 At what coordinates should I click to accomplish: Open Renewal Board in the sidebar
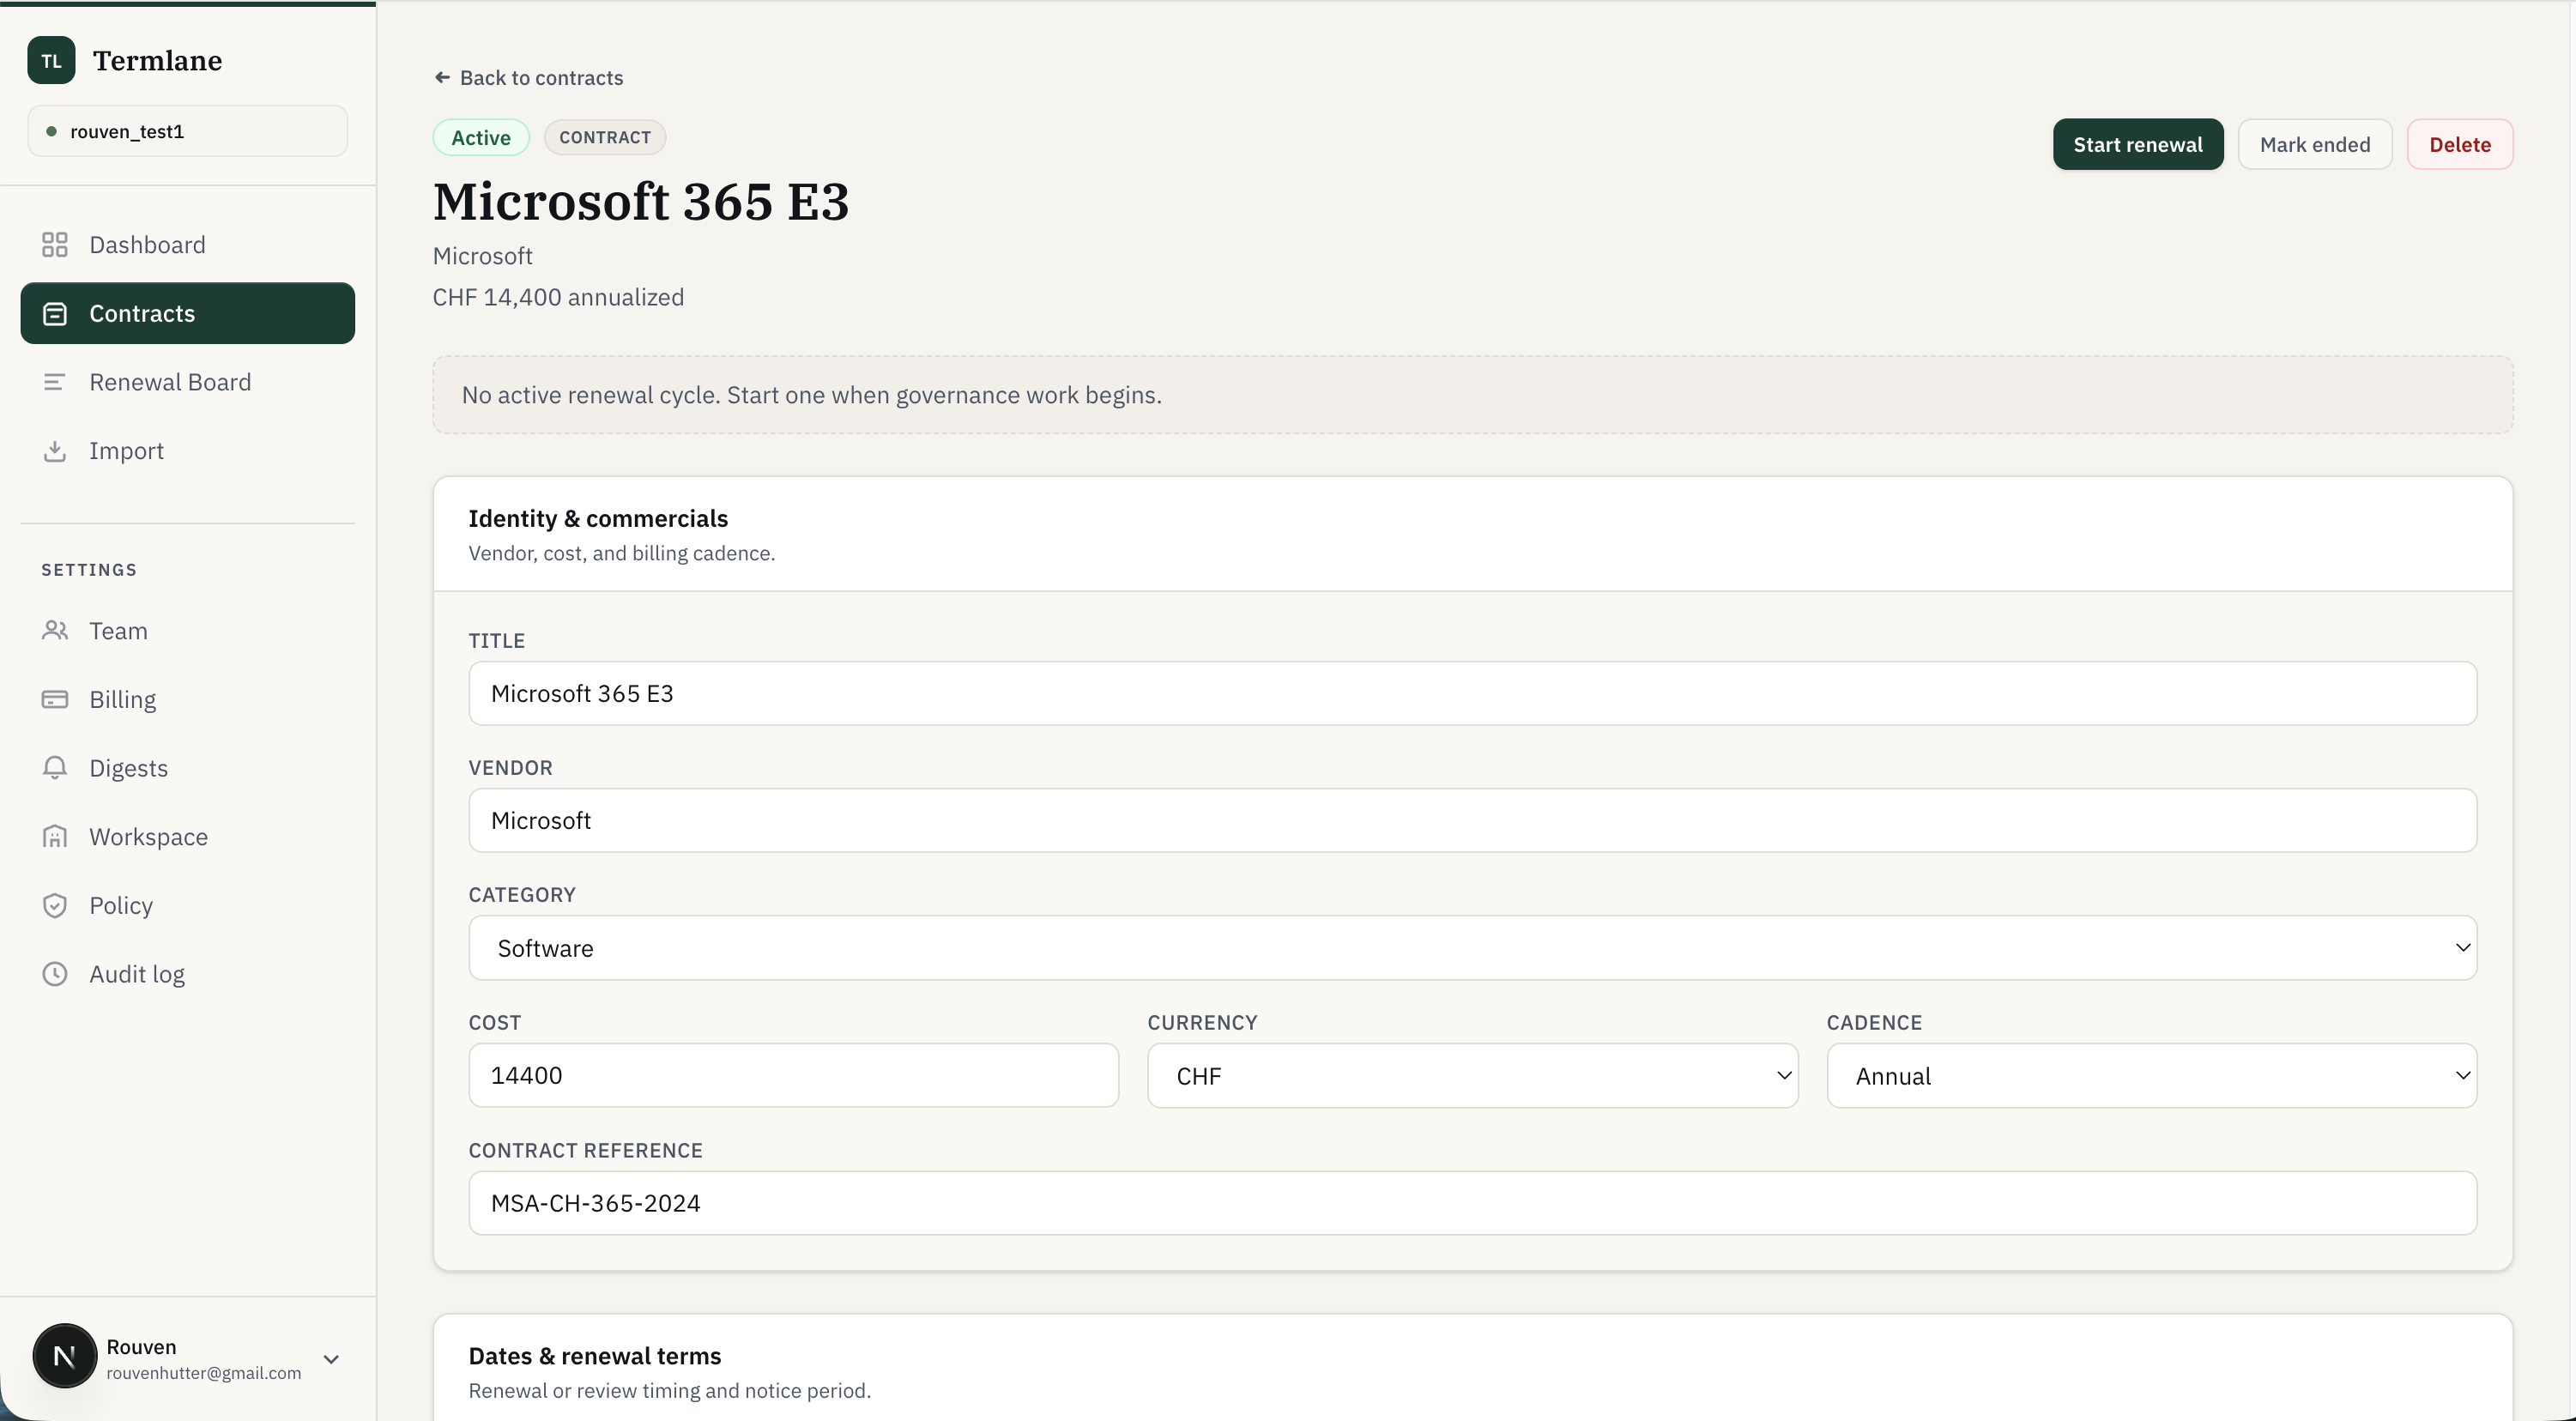[x=188, y=382]
